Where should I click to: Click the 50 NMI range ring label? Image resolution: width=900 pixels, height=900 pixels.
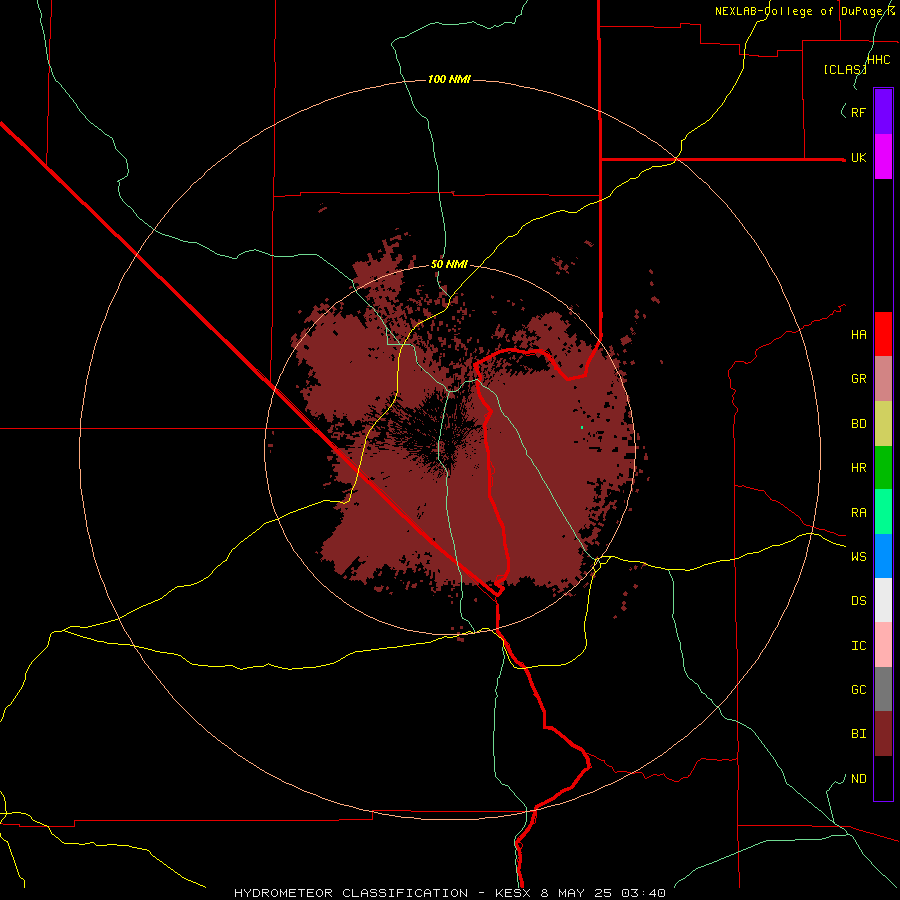coord(449,264)
